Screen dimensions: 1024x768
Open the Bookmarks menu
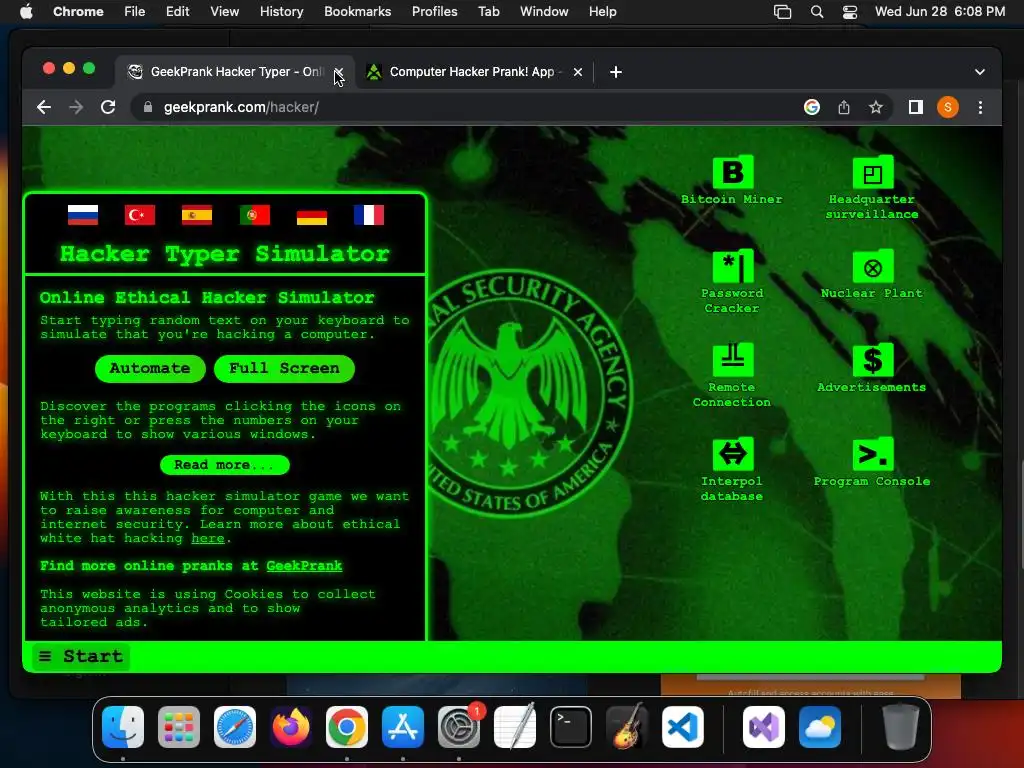coord(357,11)
